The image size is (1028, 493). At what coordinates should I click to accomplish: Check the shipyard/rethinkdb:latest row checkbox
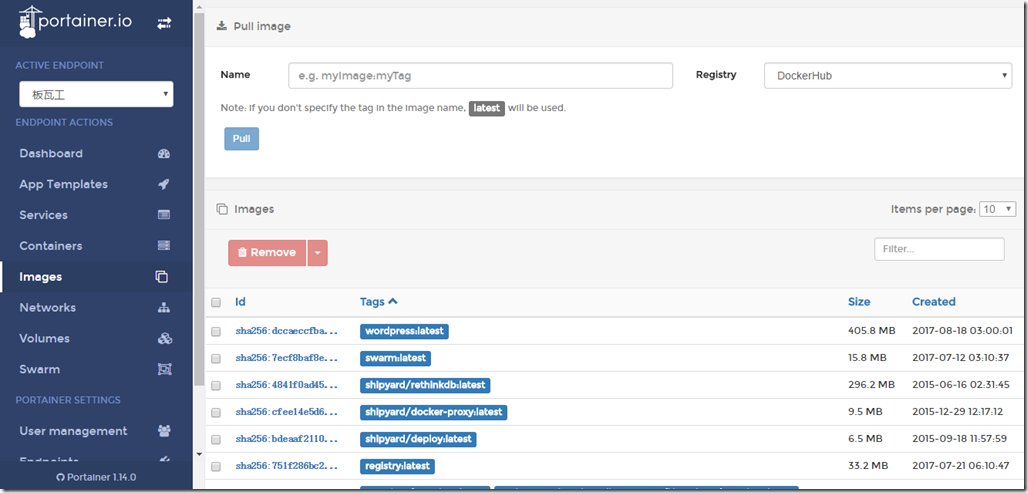(x=216, y=385)
